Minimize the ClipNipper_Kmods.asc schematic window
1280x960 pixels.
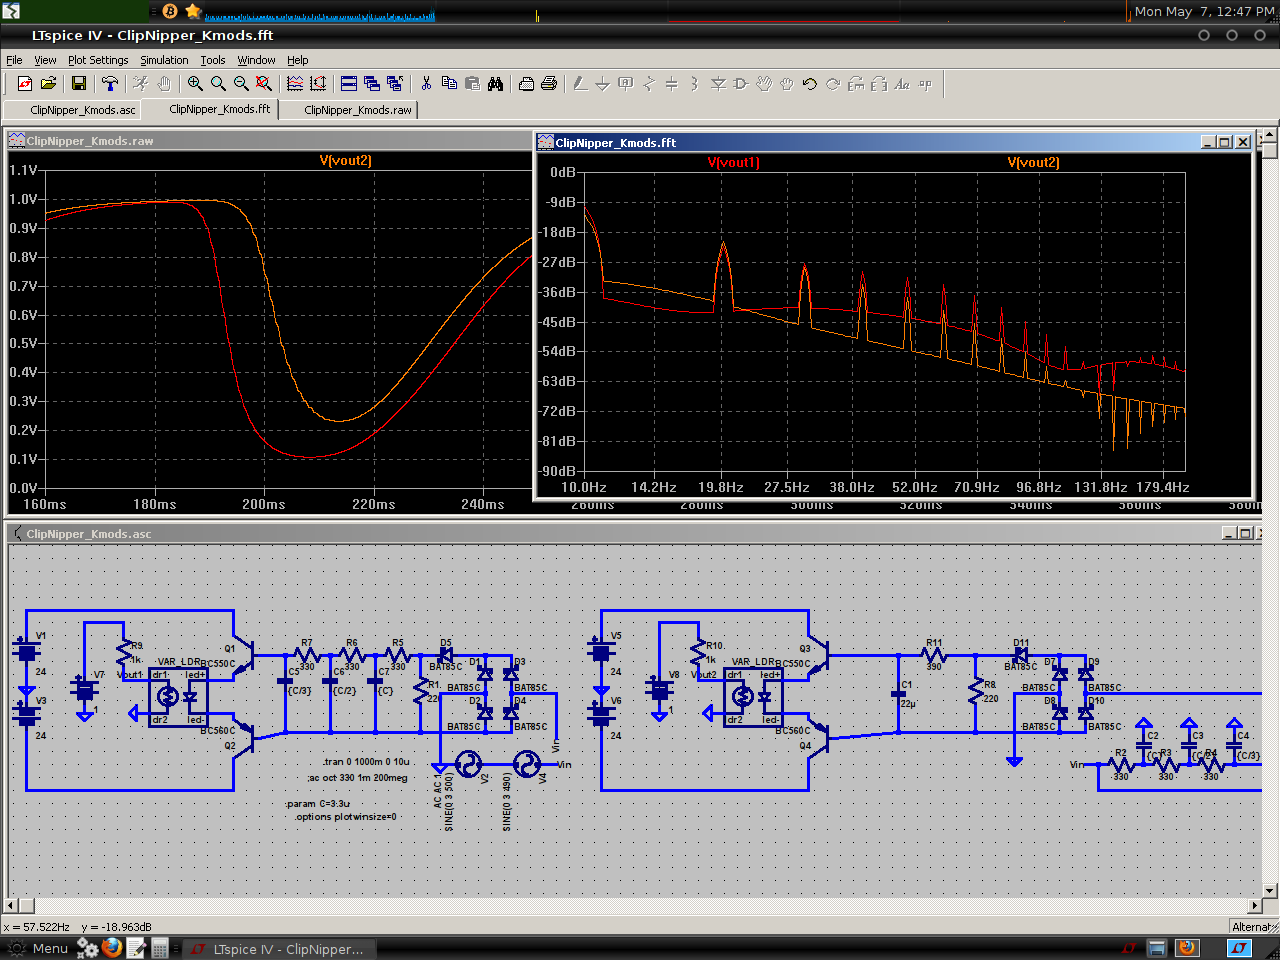tap(1229, 533)
